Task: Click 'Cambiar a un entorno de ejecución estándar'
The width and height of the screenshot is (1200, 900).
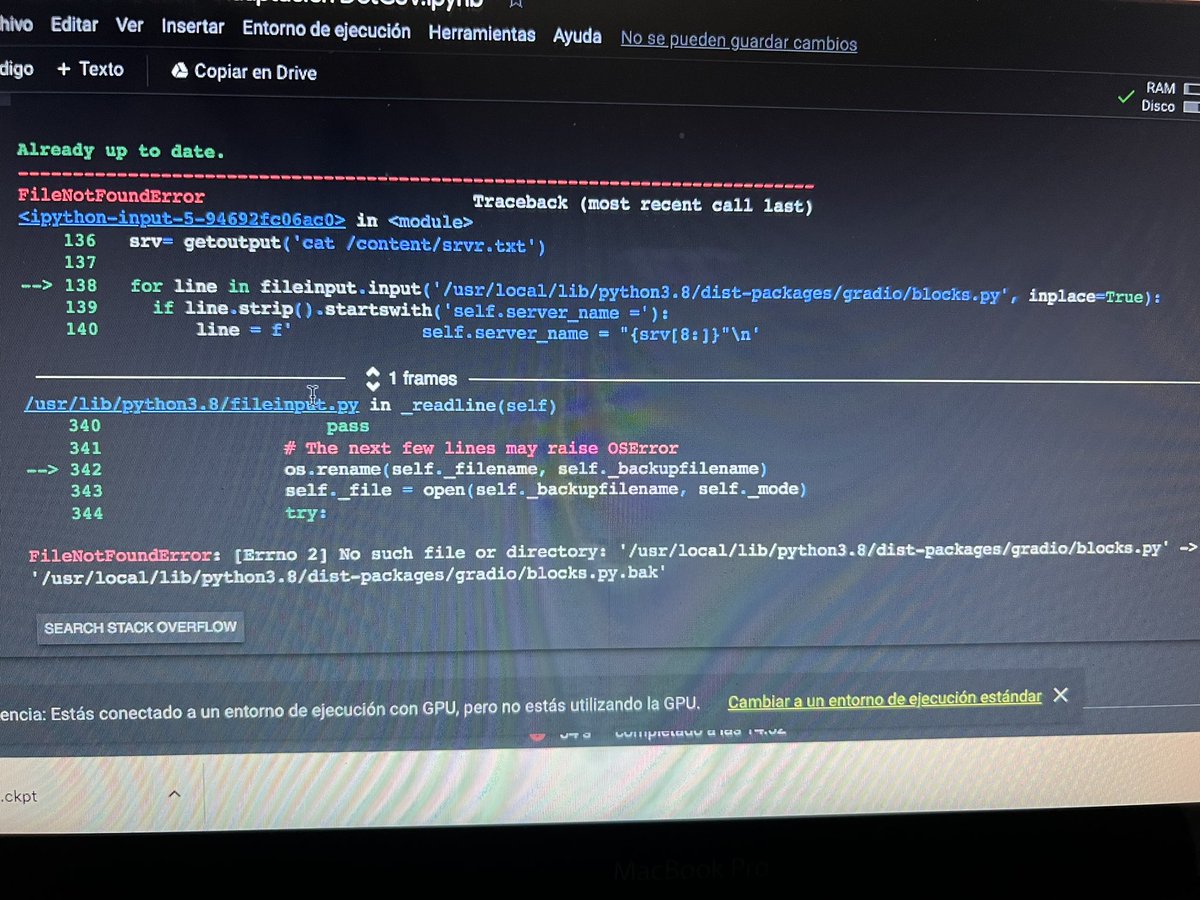Action: click(x=884, y=699)
